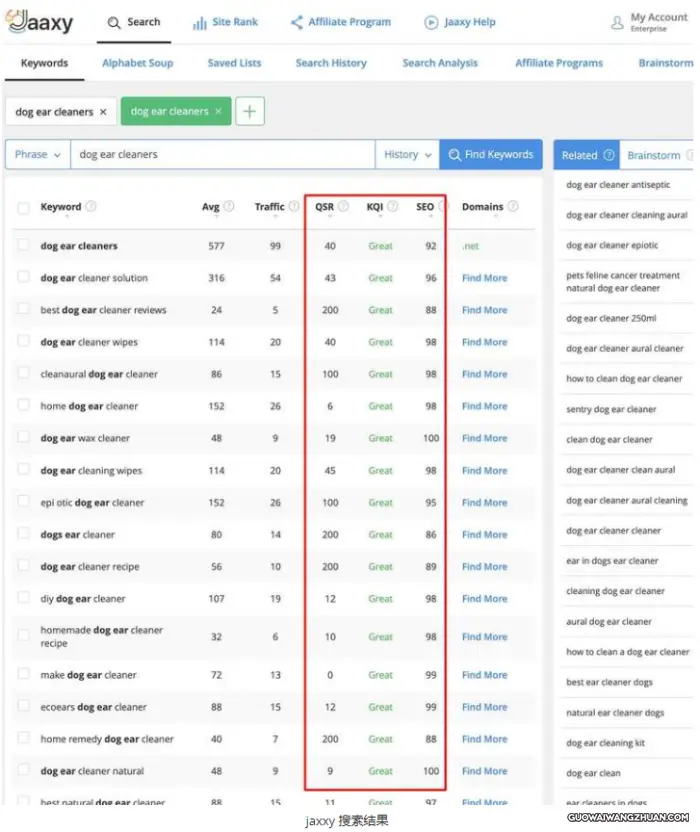
Task: Select the white dog ear cleaners search tab
Action: [54, 112]
